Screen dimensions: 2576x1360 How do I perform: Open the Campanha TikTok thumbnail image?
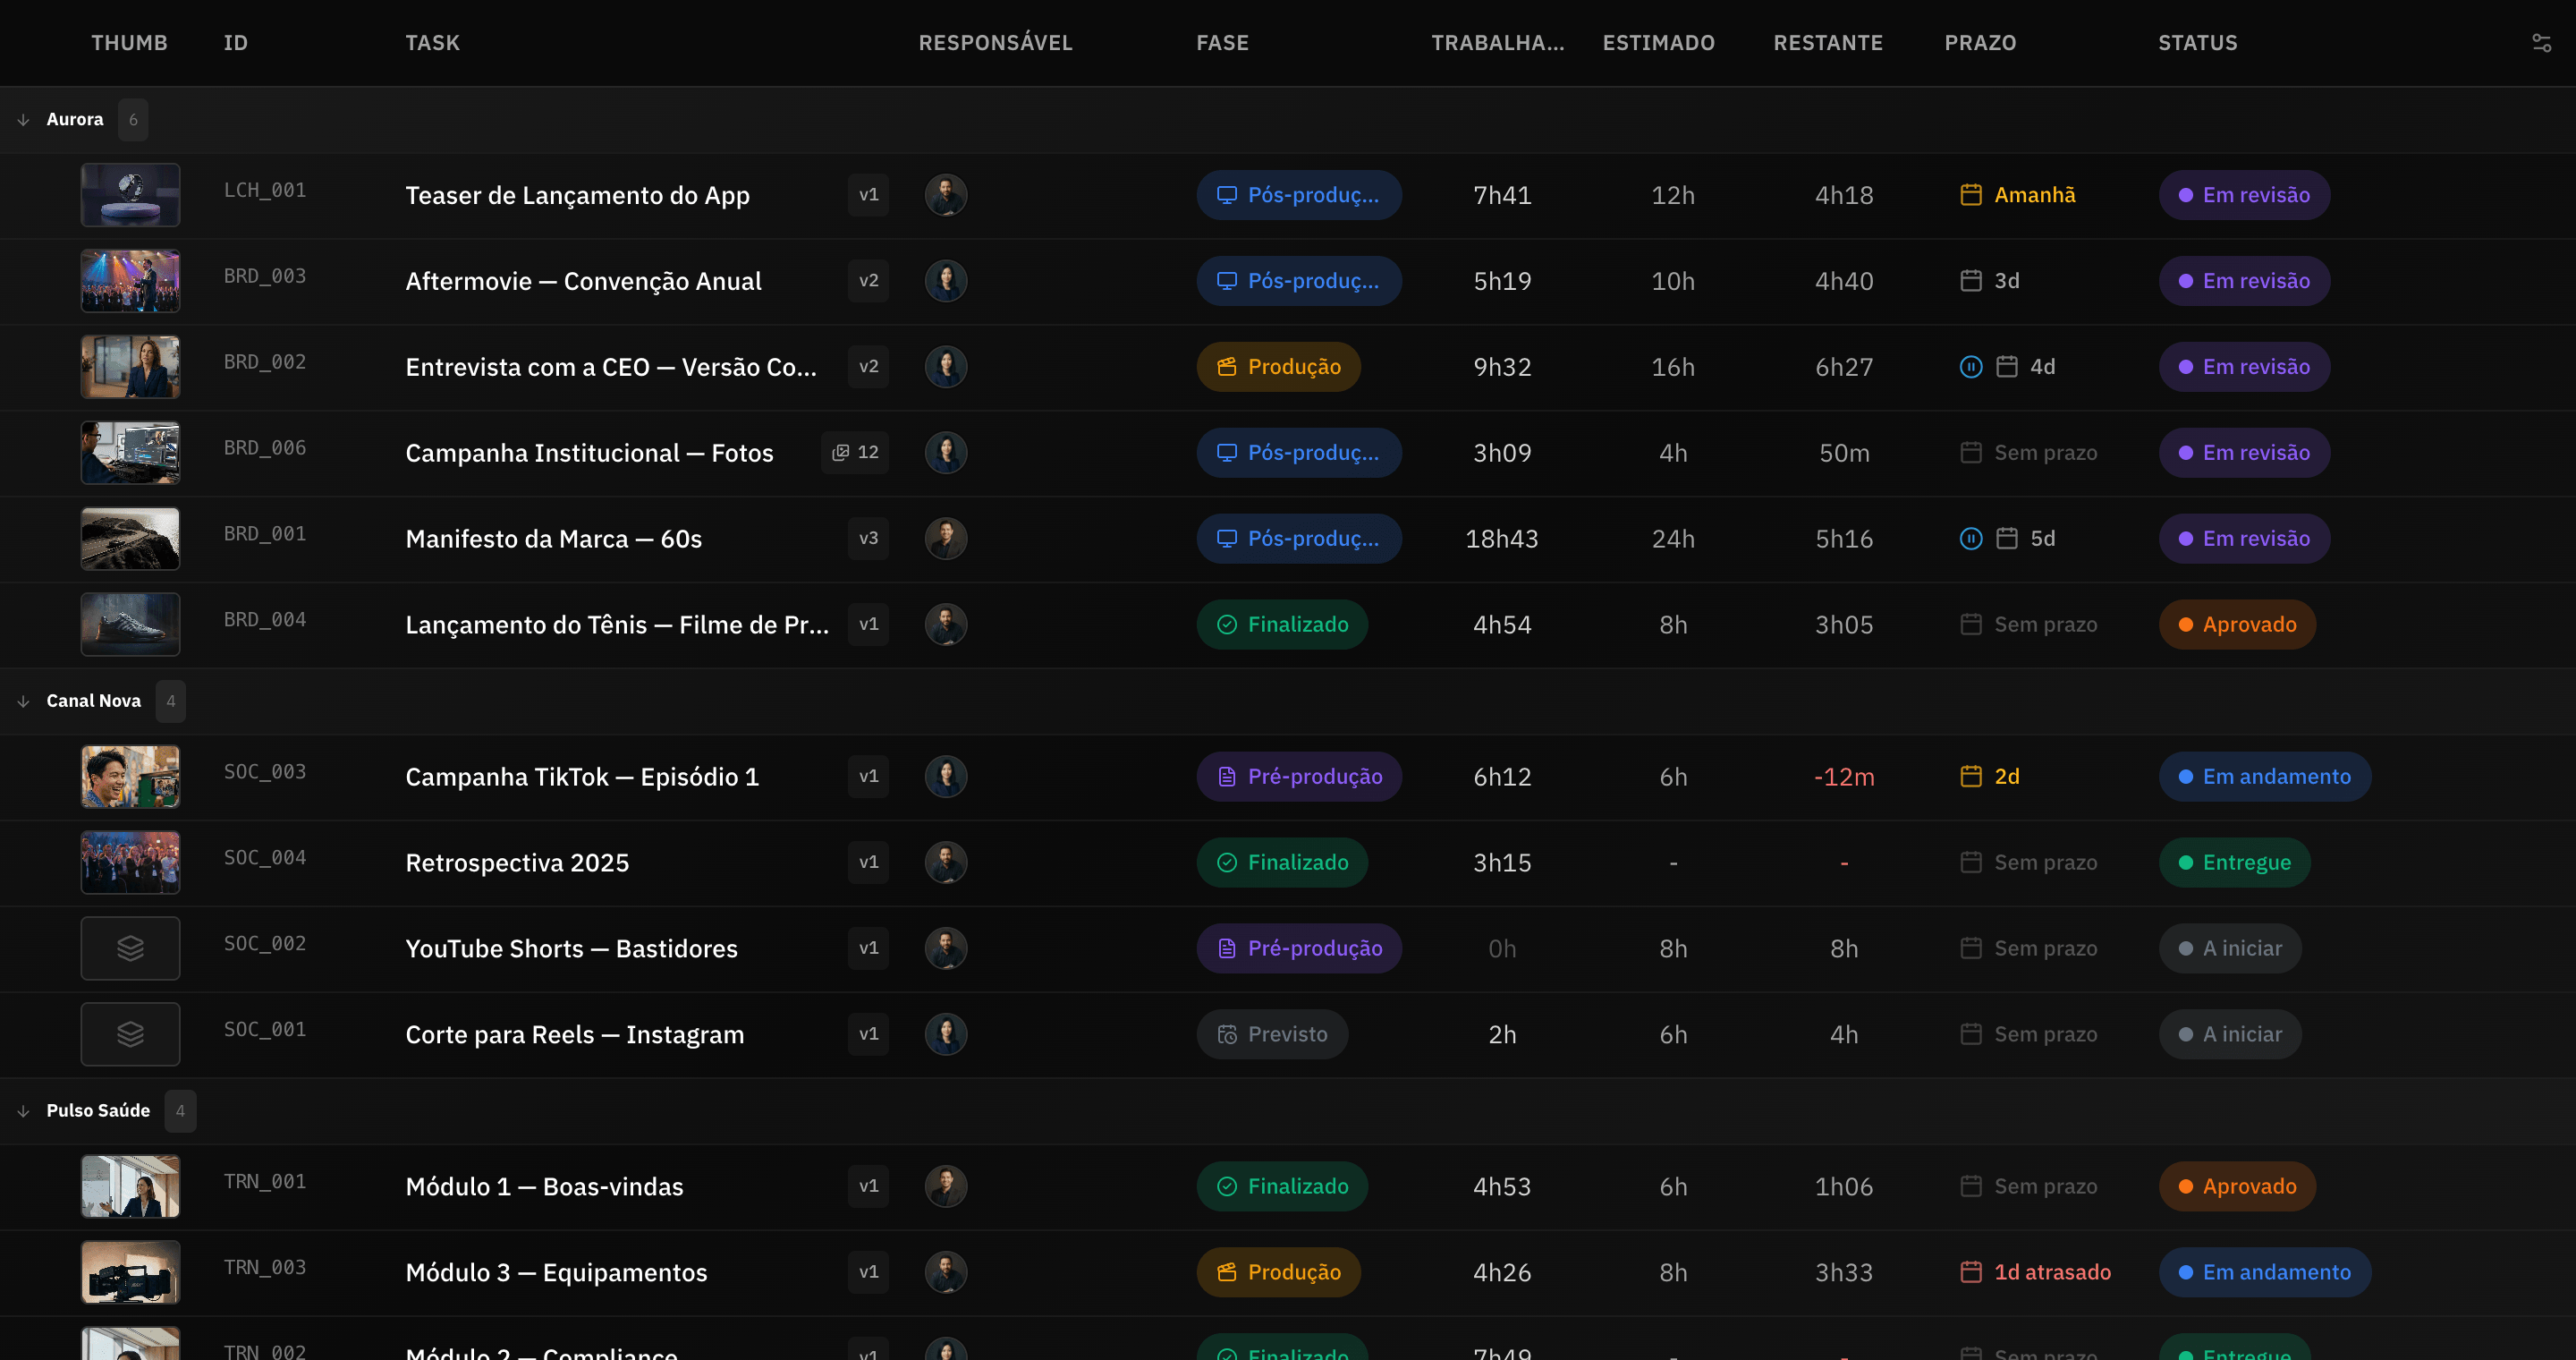pyautogui.click(x=130, y=777)
